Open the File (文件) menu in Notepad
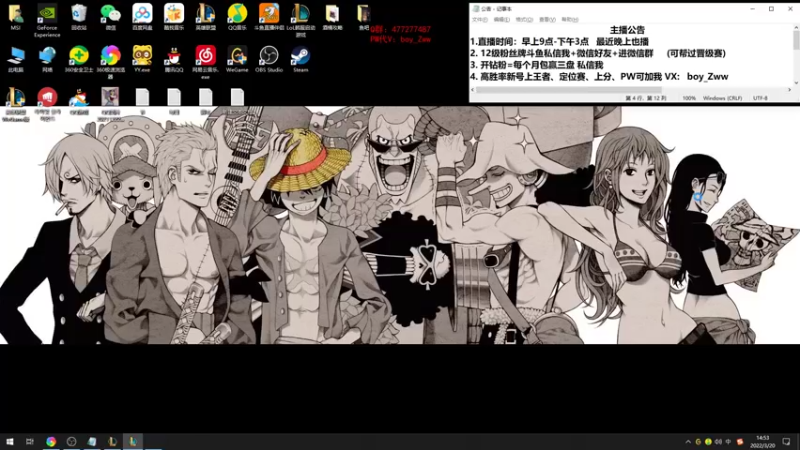The image size is (800, 450). pyautogui.click(x=480, y=19)
